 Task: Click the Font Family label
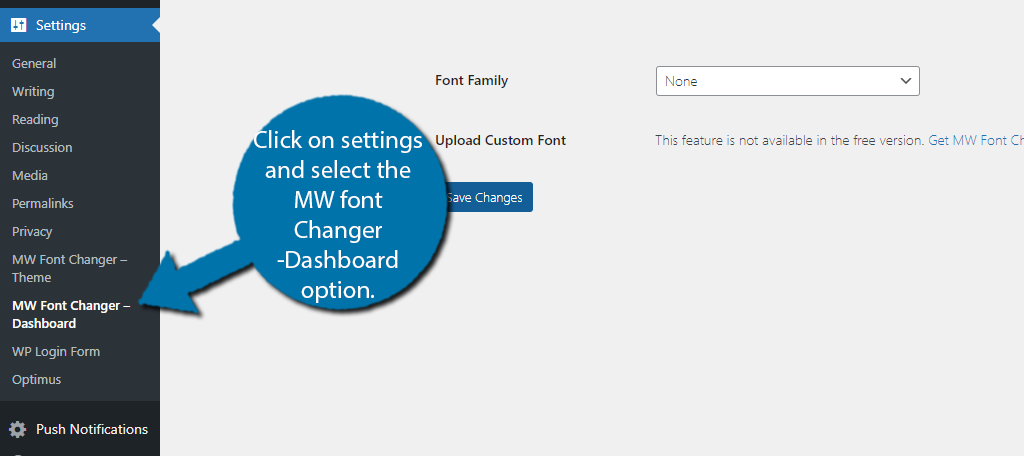tap(472, 80)
